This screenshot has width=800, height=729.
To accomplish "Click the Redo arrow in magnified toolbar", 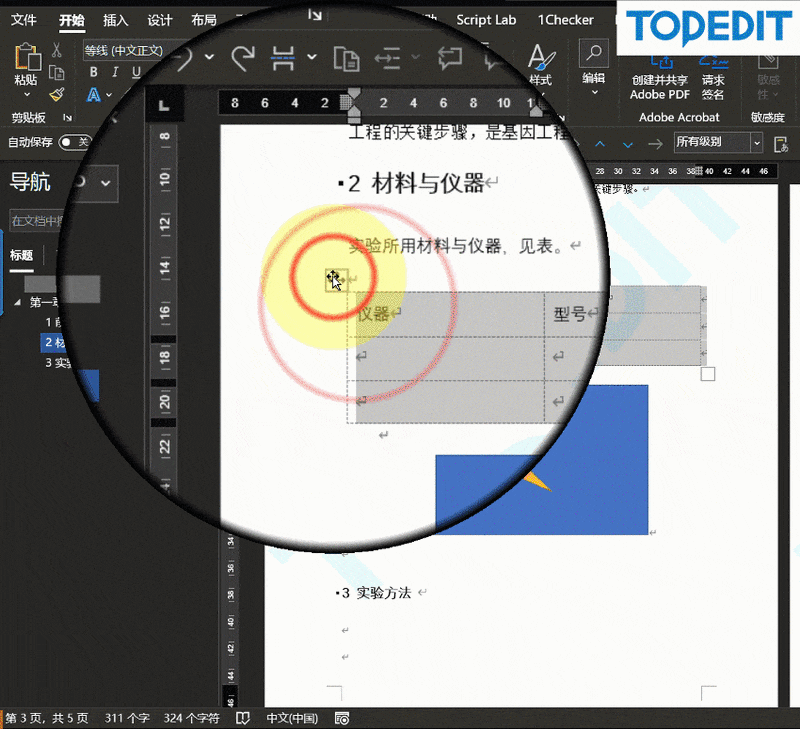I will click(x=242, y=57).
